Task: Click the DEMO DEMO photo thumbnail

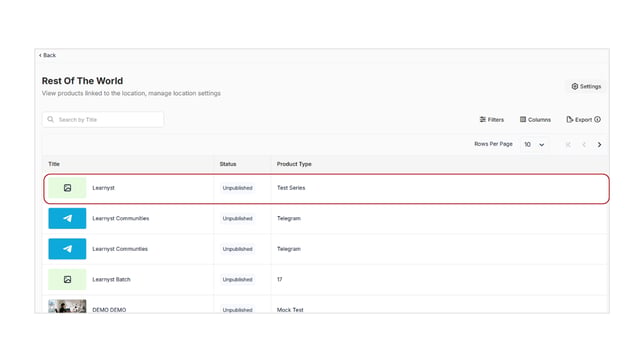Action: [x=67, y=306]
